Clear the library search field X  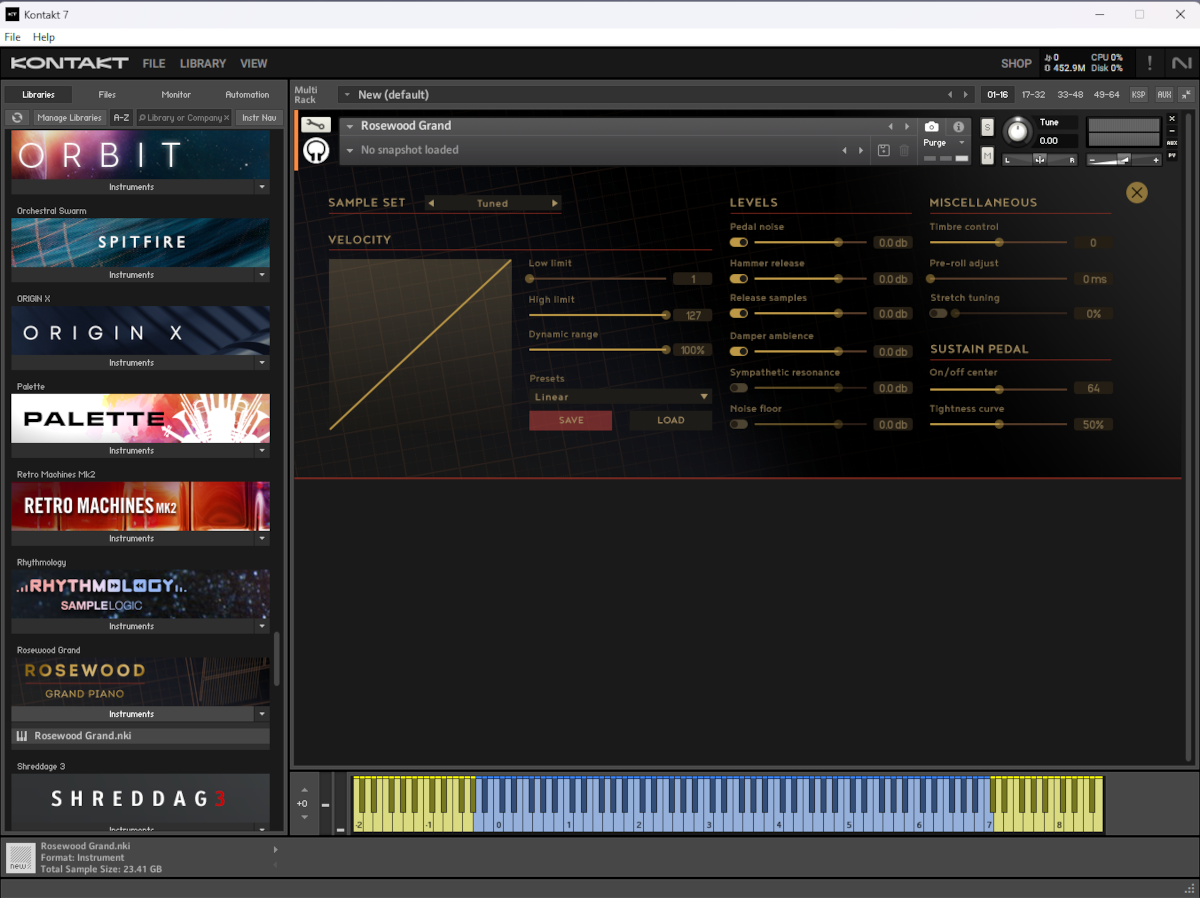[226, 118]
